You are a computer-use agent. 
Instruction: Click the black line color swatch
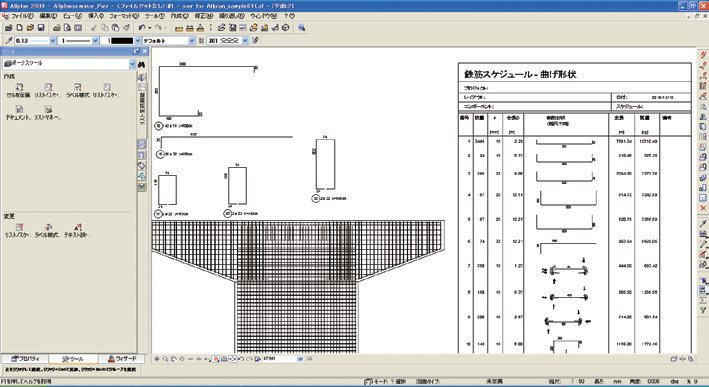(x=122, y=41)
